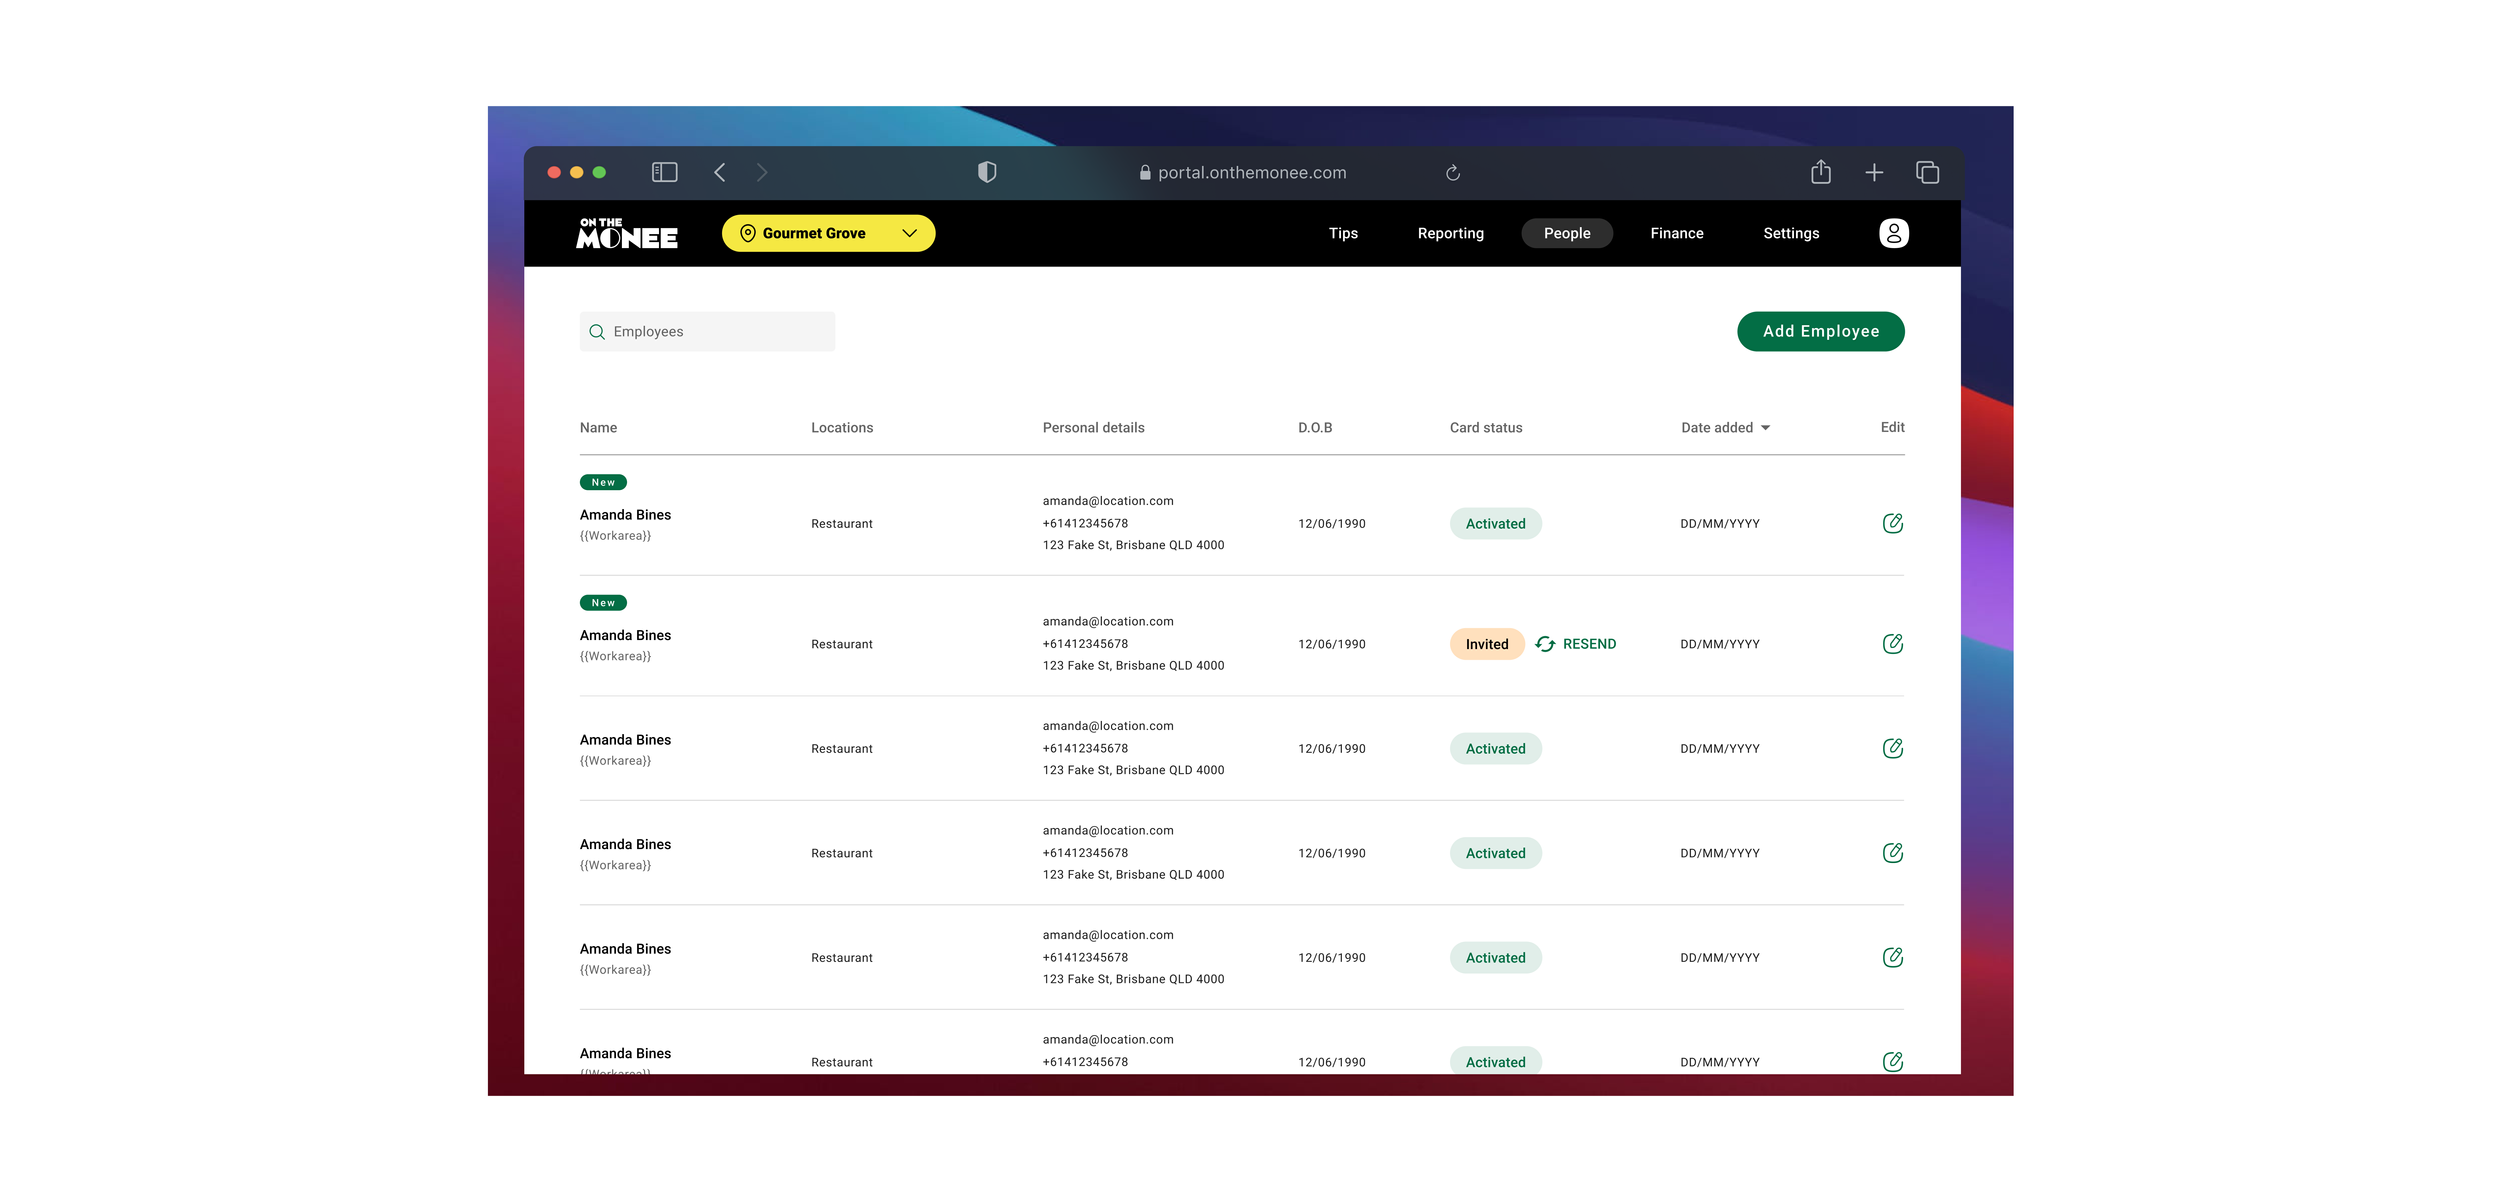Click the browser sidebar toggle icon
The height and width of the screenshot is (1202, 2500).
click(x=664, y=172)
